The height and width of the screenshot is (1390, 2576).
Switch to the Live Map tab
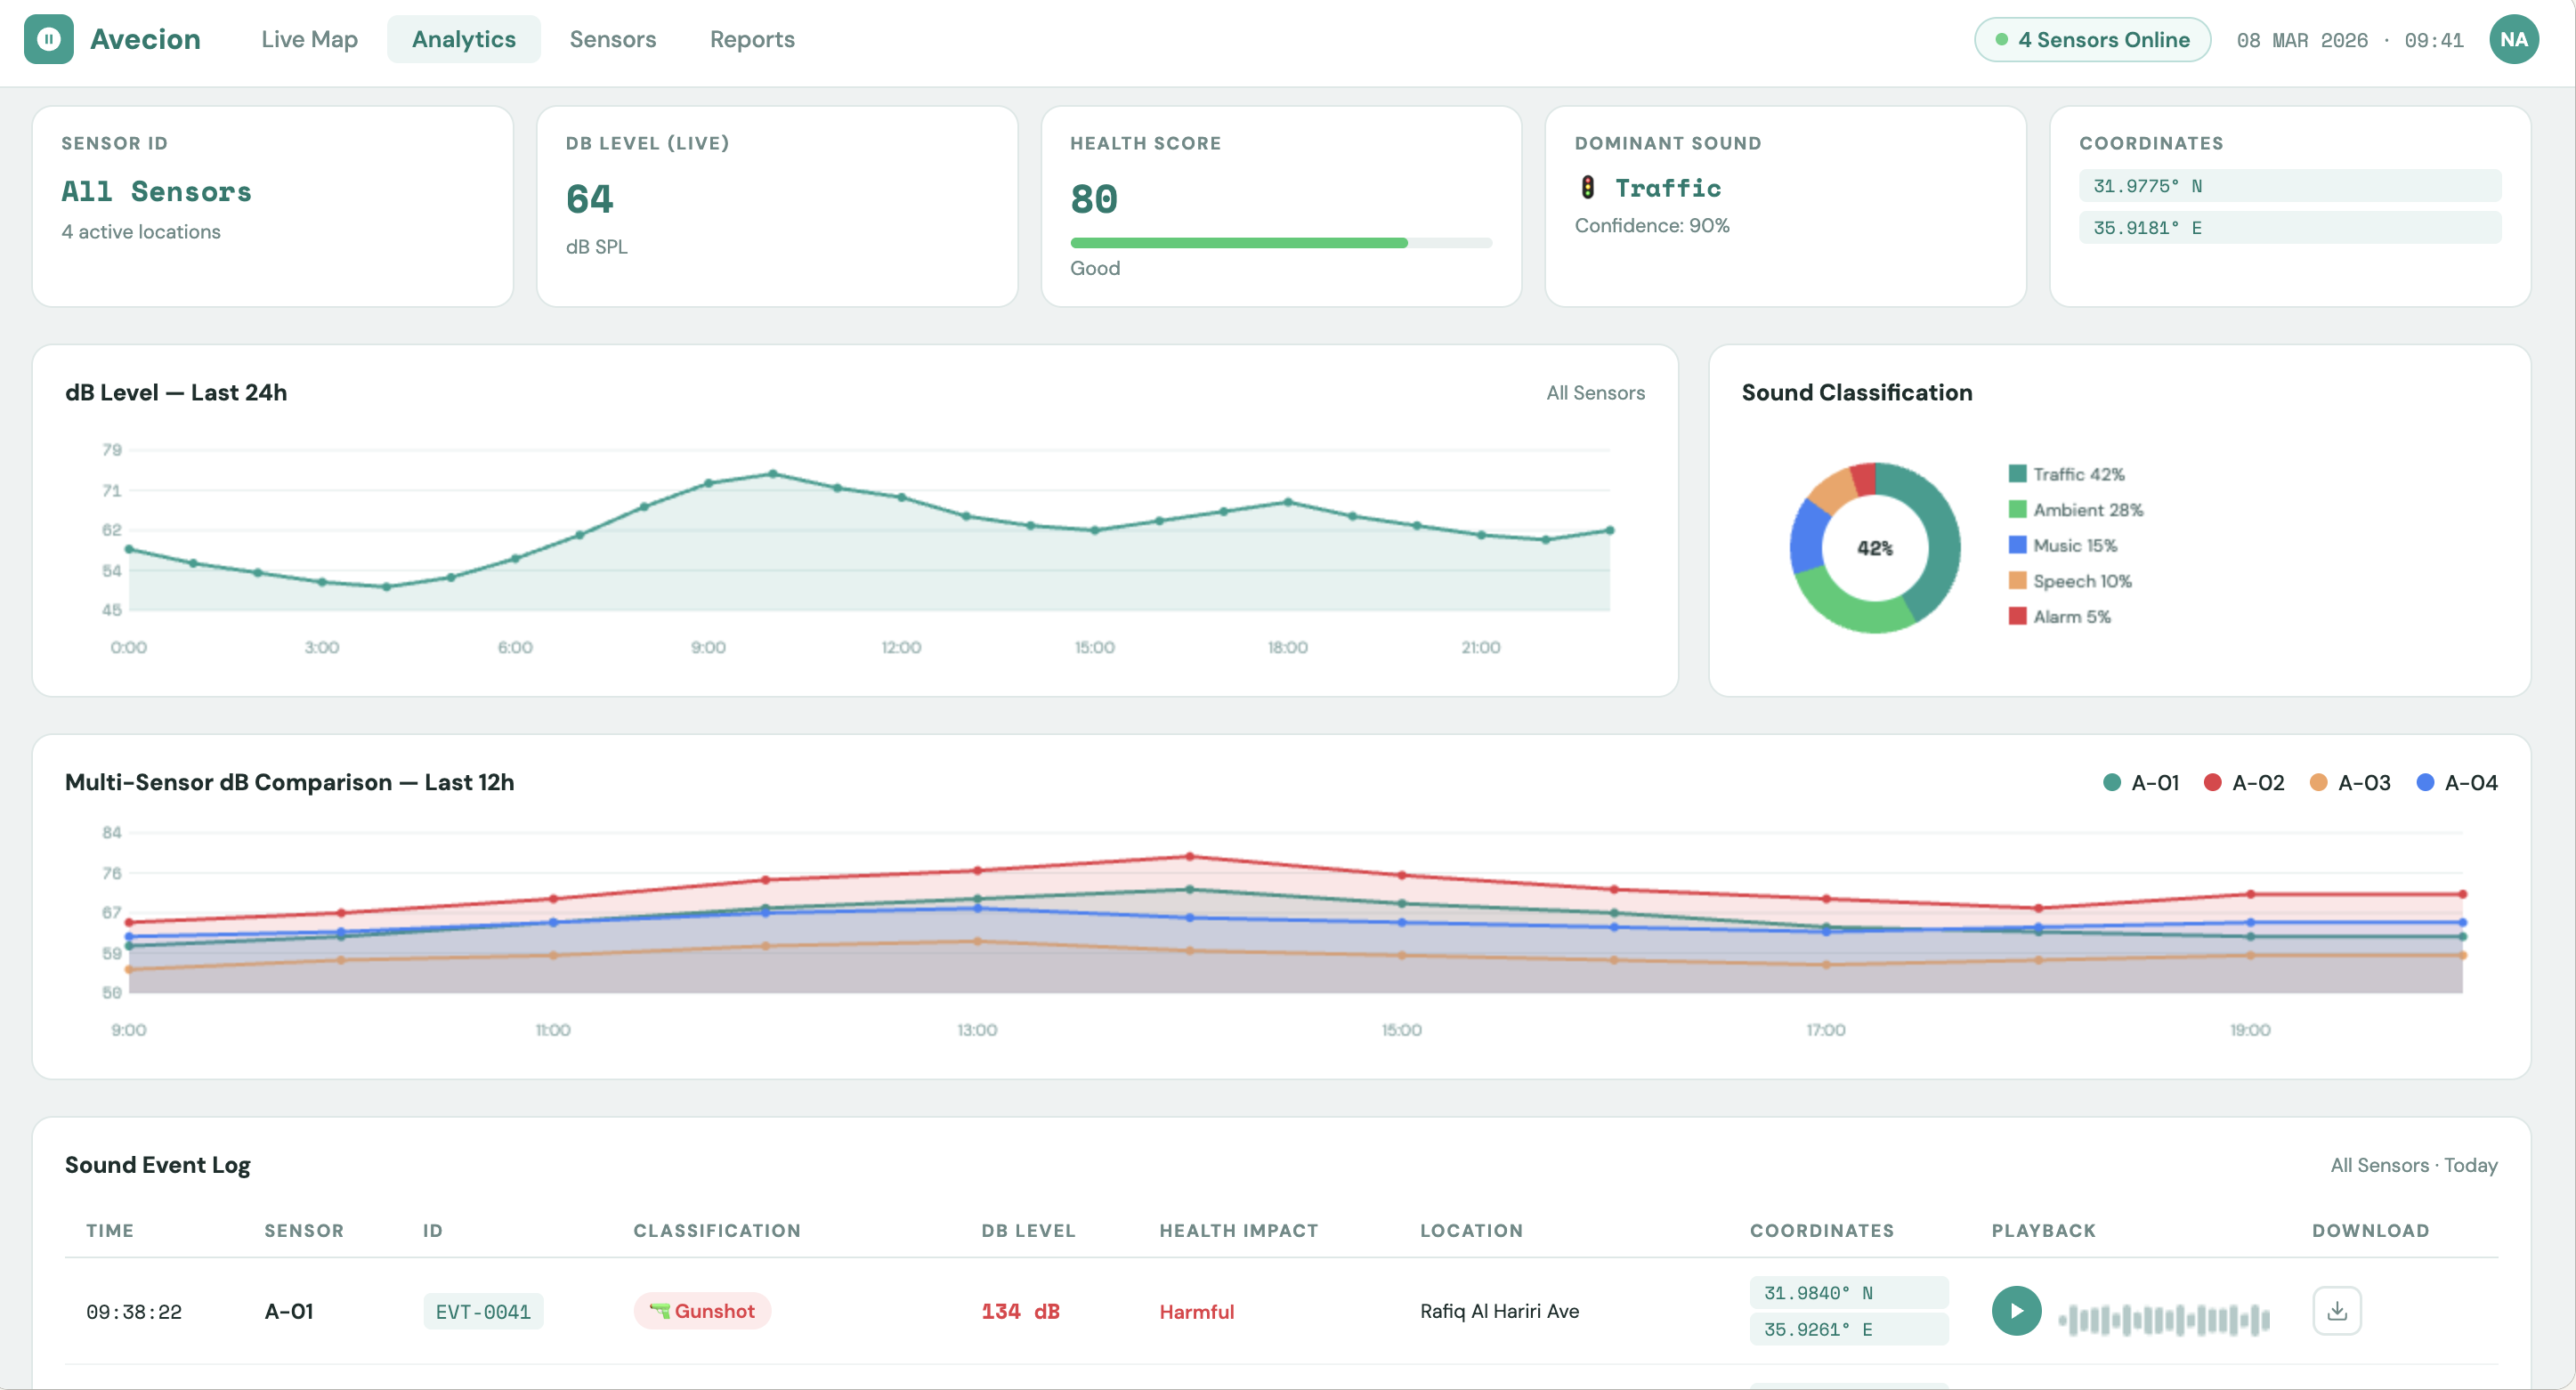[308, 39]
